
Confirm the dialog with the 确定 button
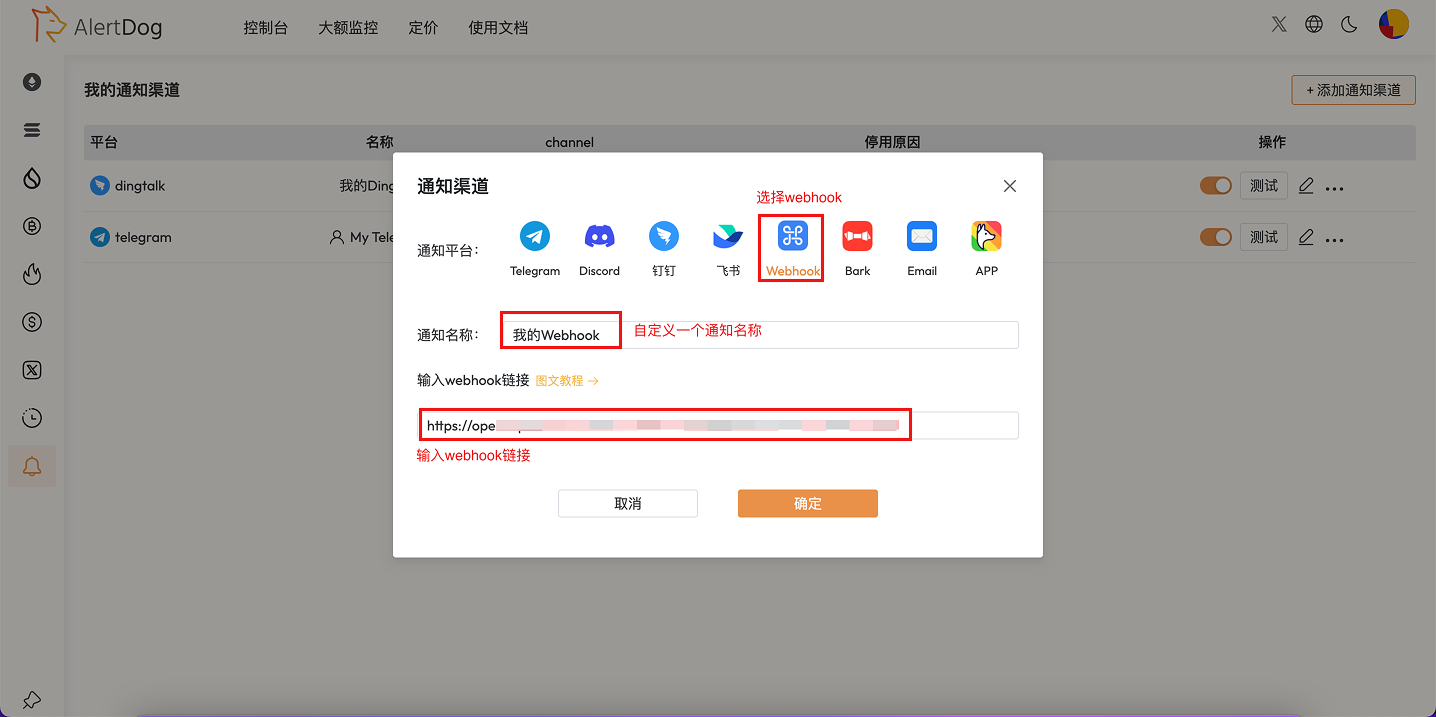pyautogui.click(x=807, y=503)
